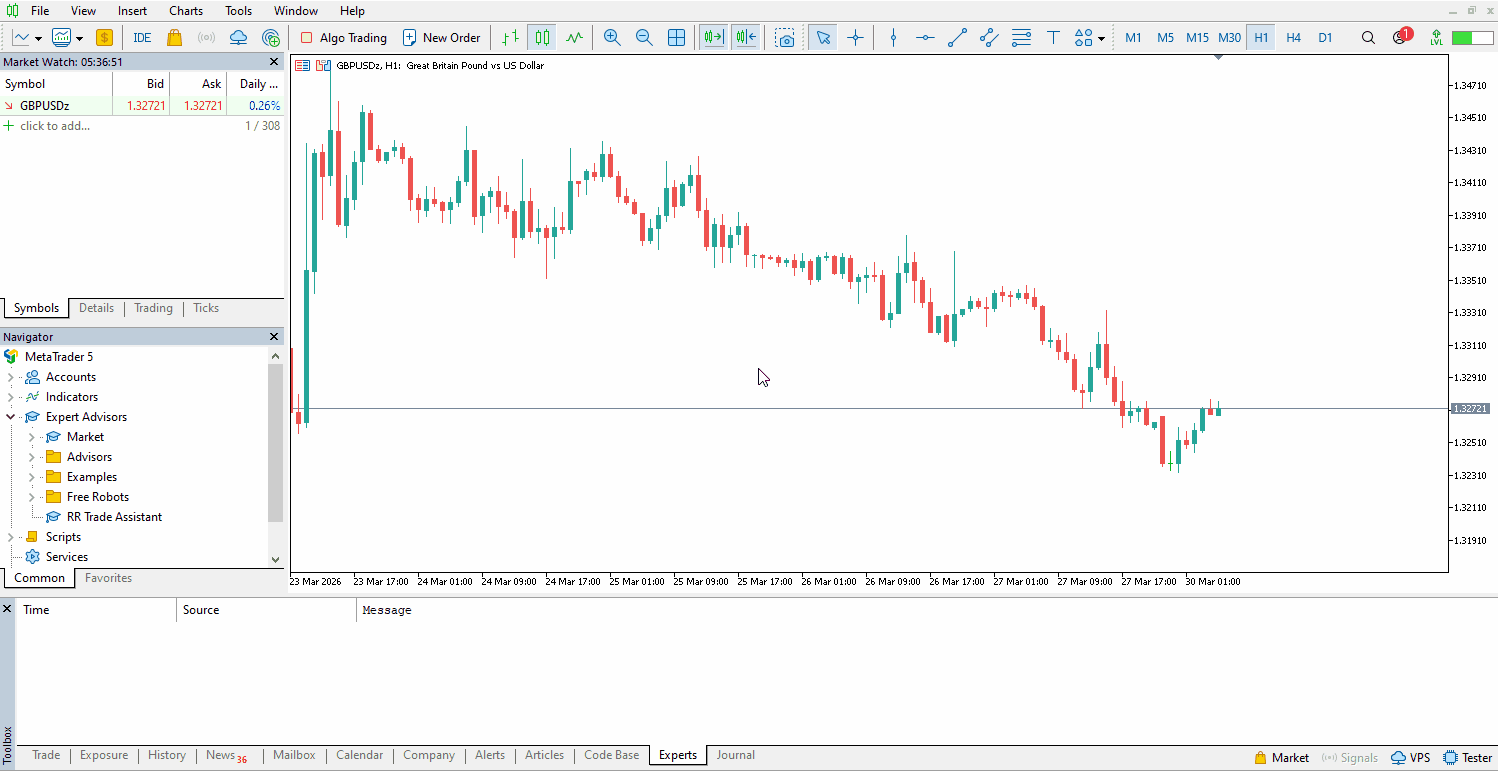Click the zoom in magnifier icon
1498x771 pixels.
pos(612,38)
